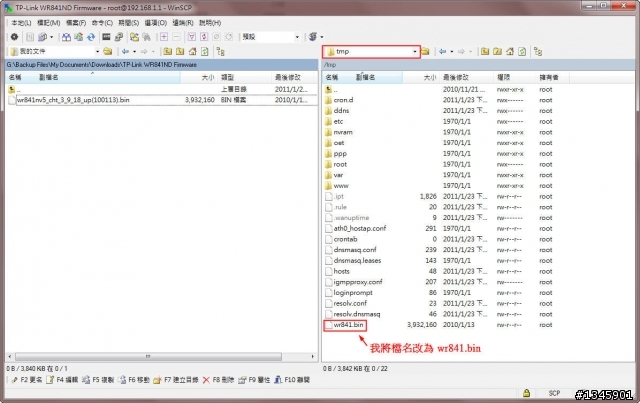Go back in the remote panel
The image size is (640, 403).
tap(442, 51)
